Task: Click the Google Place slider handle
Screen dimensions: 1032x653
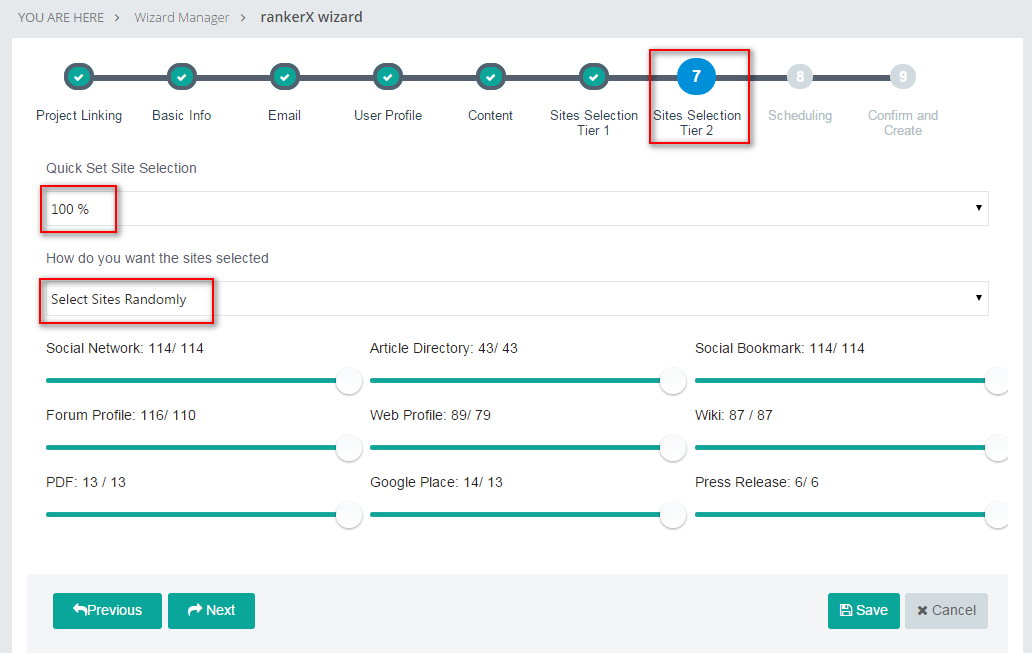Action: 673,515
